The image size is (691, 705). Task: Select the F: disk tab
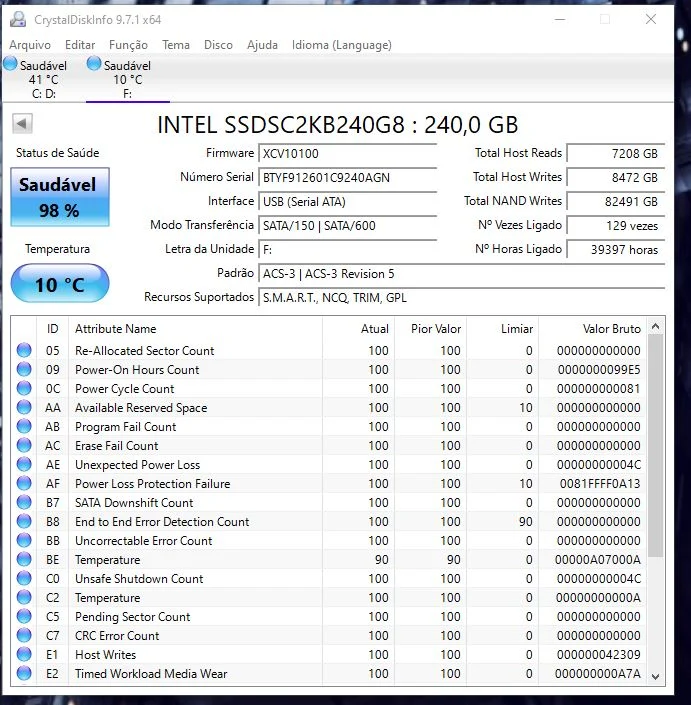point(128,79)
